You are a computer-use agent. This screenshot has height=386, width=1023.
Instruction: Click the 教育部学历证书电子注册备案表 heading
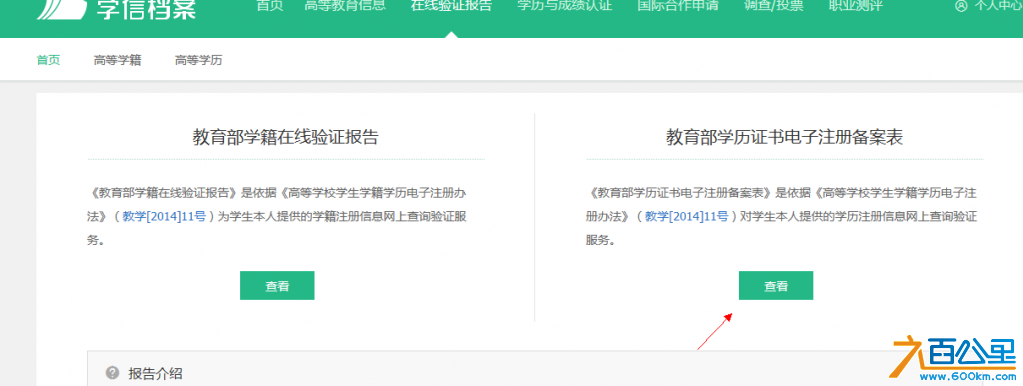(784, 137)
